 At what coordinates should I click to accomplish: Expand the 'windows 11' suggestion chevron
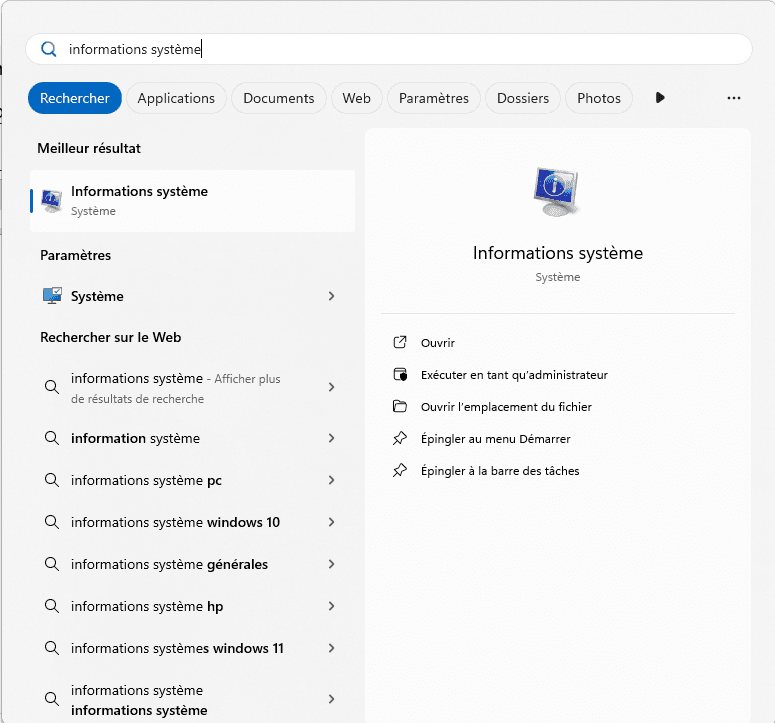(x=331, y=648)
